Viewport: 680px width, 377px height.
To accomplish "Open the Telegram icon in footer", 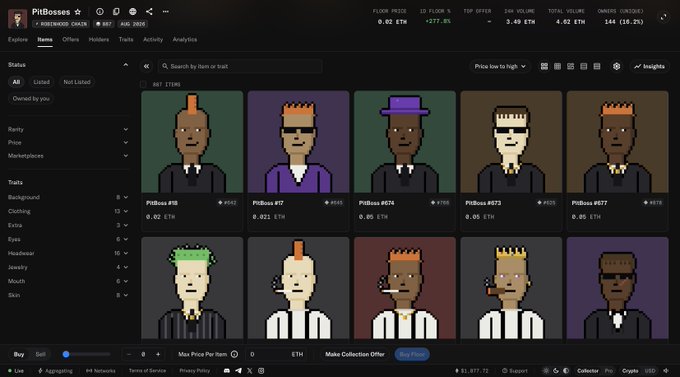I will point(239,371).
